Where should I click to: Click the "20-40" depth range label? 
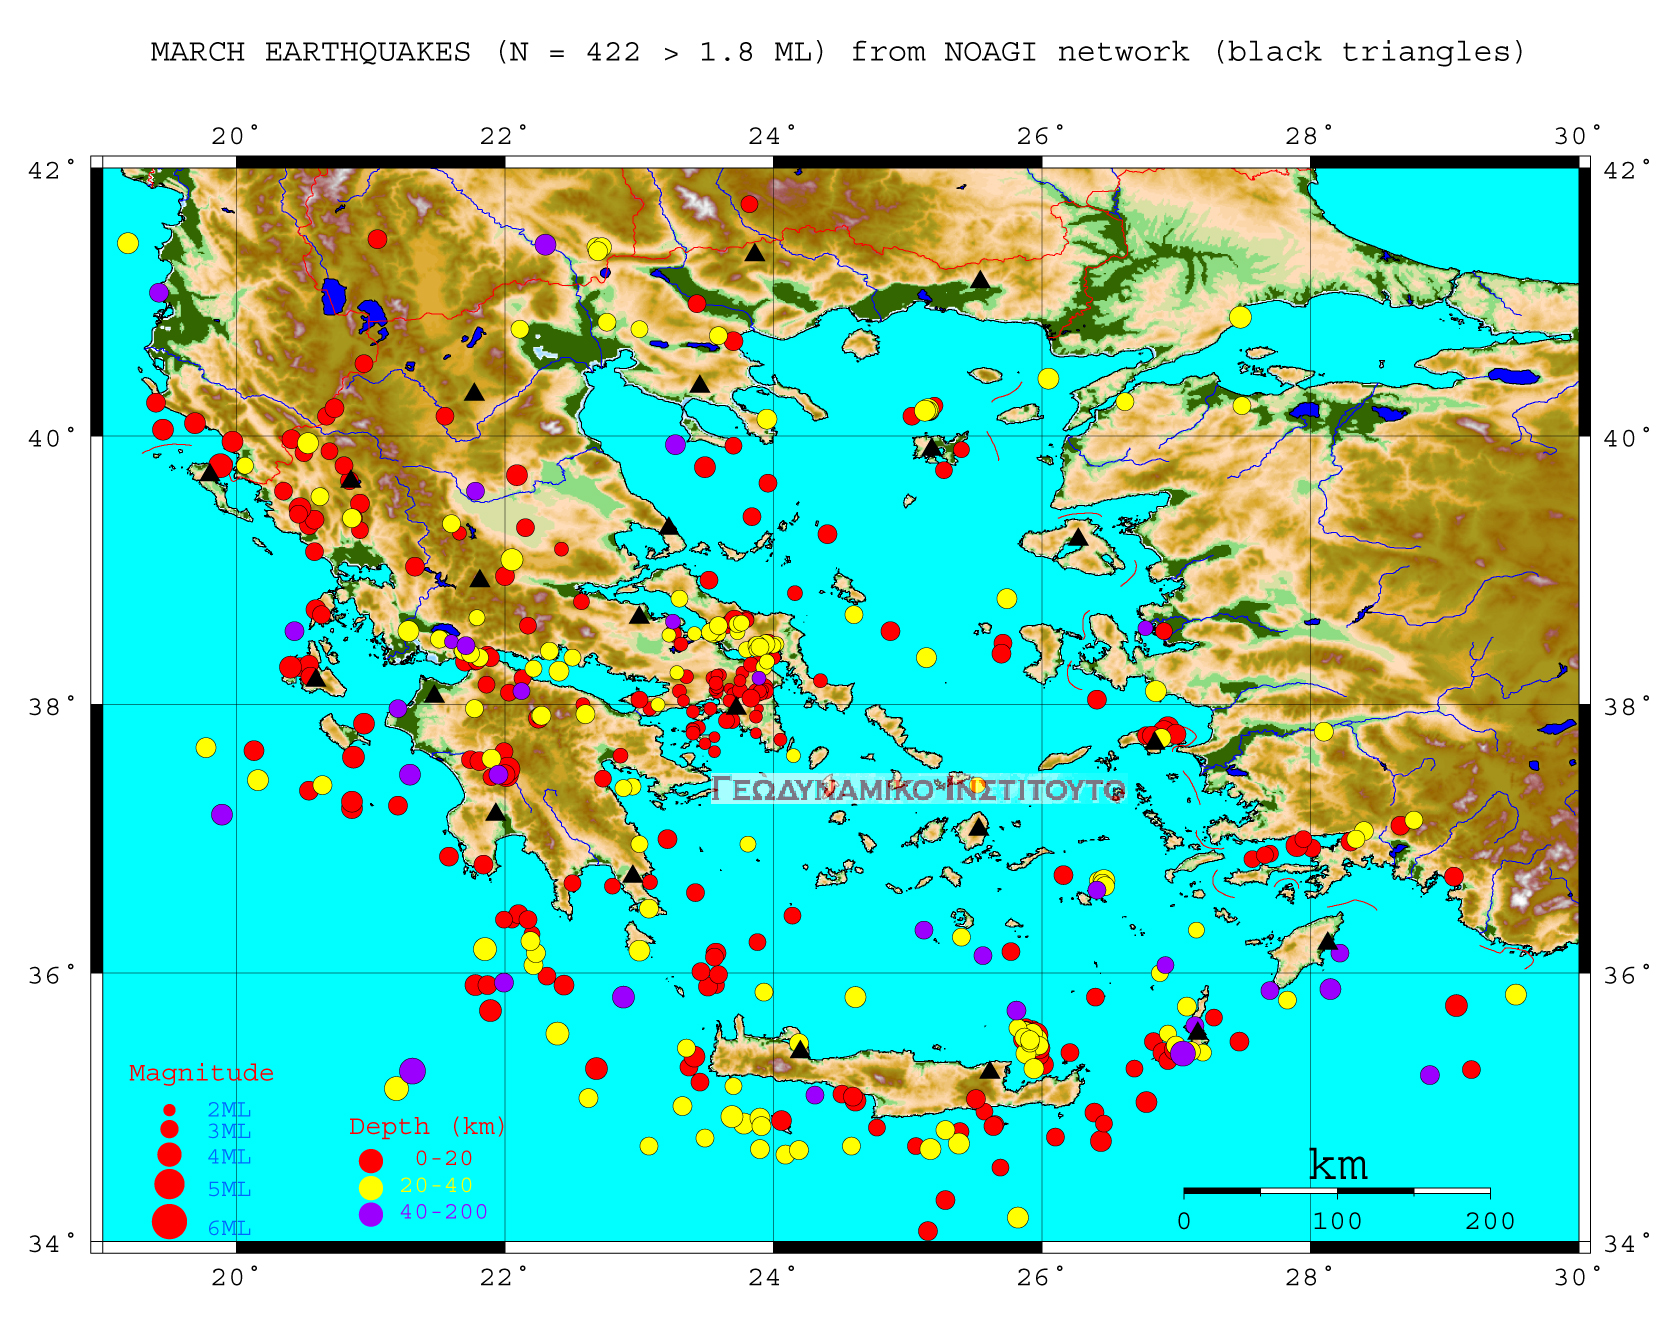pyautogui.click(x=436, y=1186)
